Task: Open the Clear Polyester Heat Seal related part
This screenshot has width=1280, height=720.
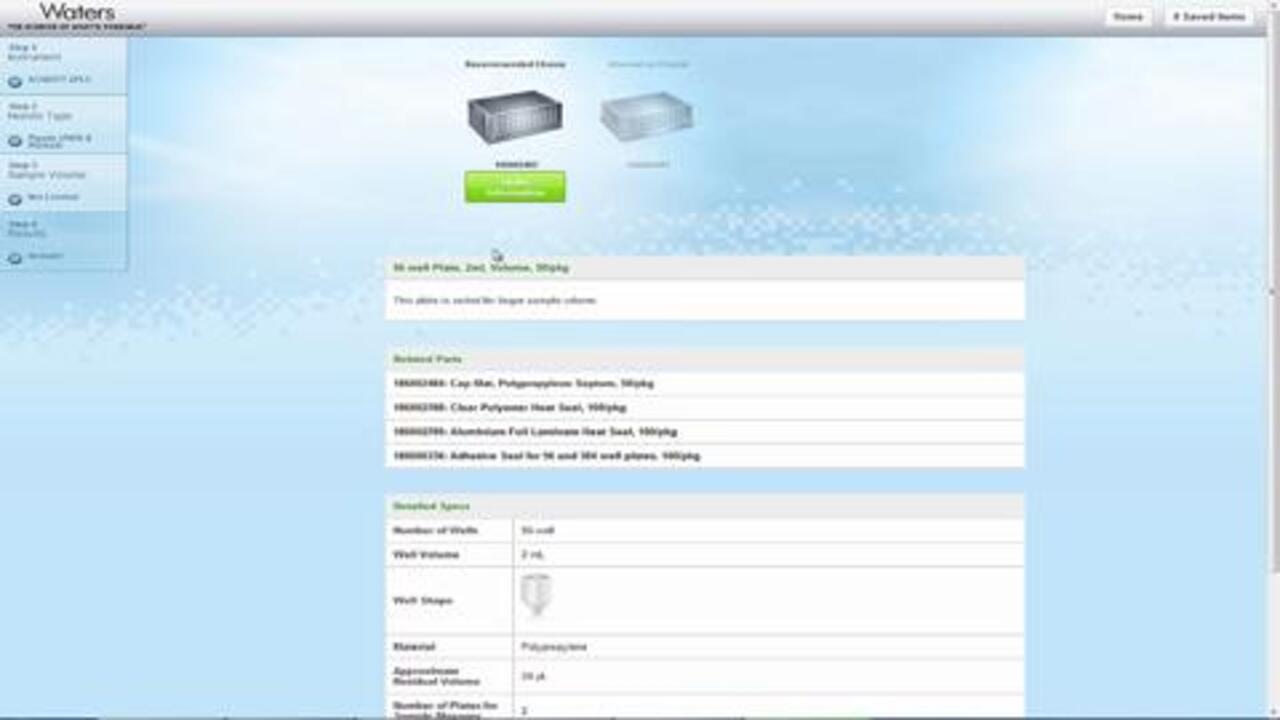Action: point(509,408)
